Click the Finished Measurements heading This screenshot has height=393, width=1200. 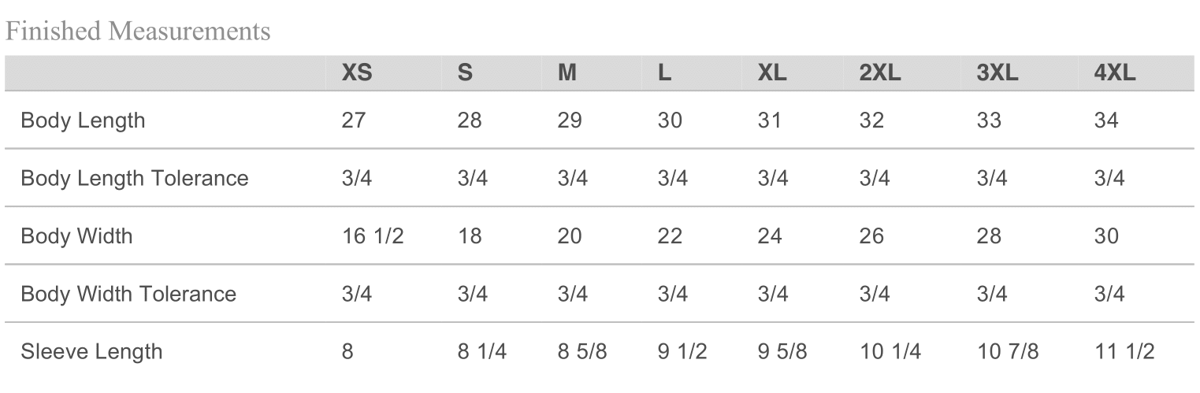coord(138,32)
